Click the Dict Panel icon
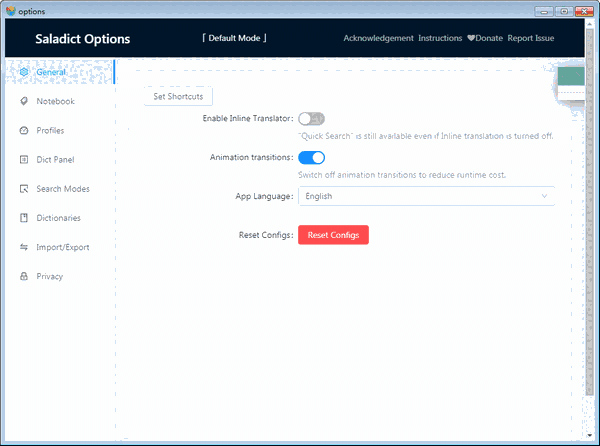Viewport: 600px width, 446px height. 24,159
